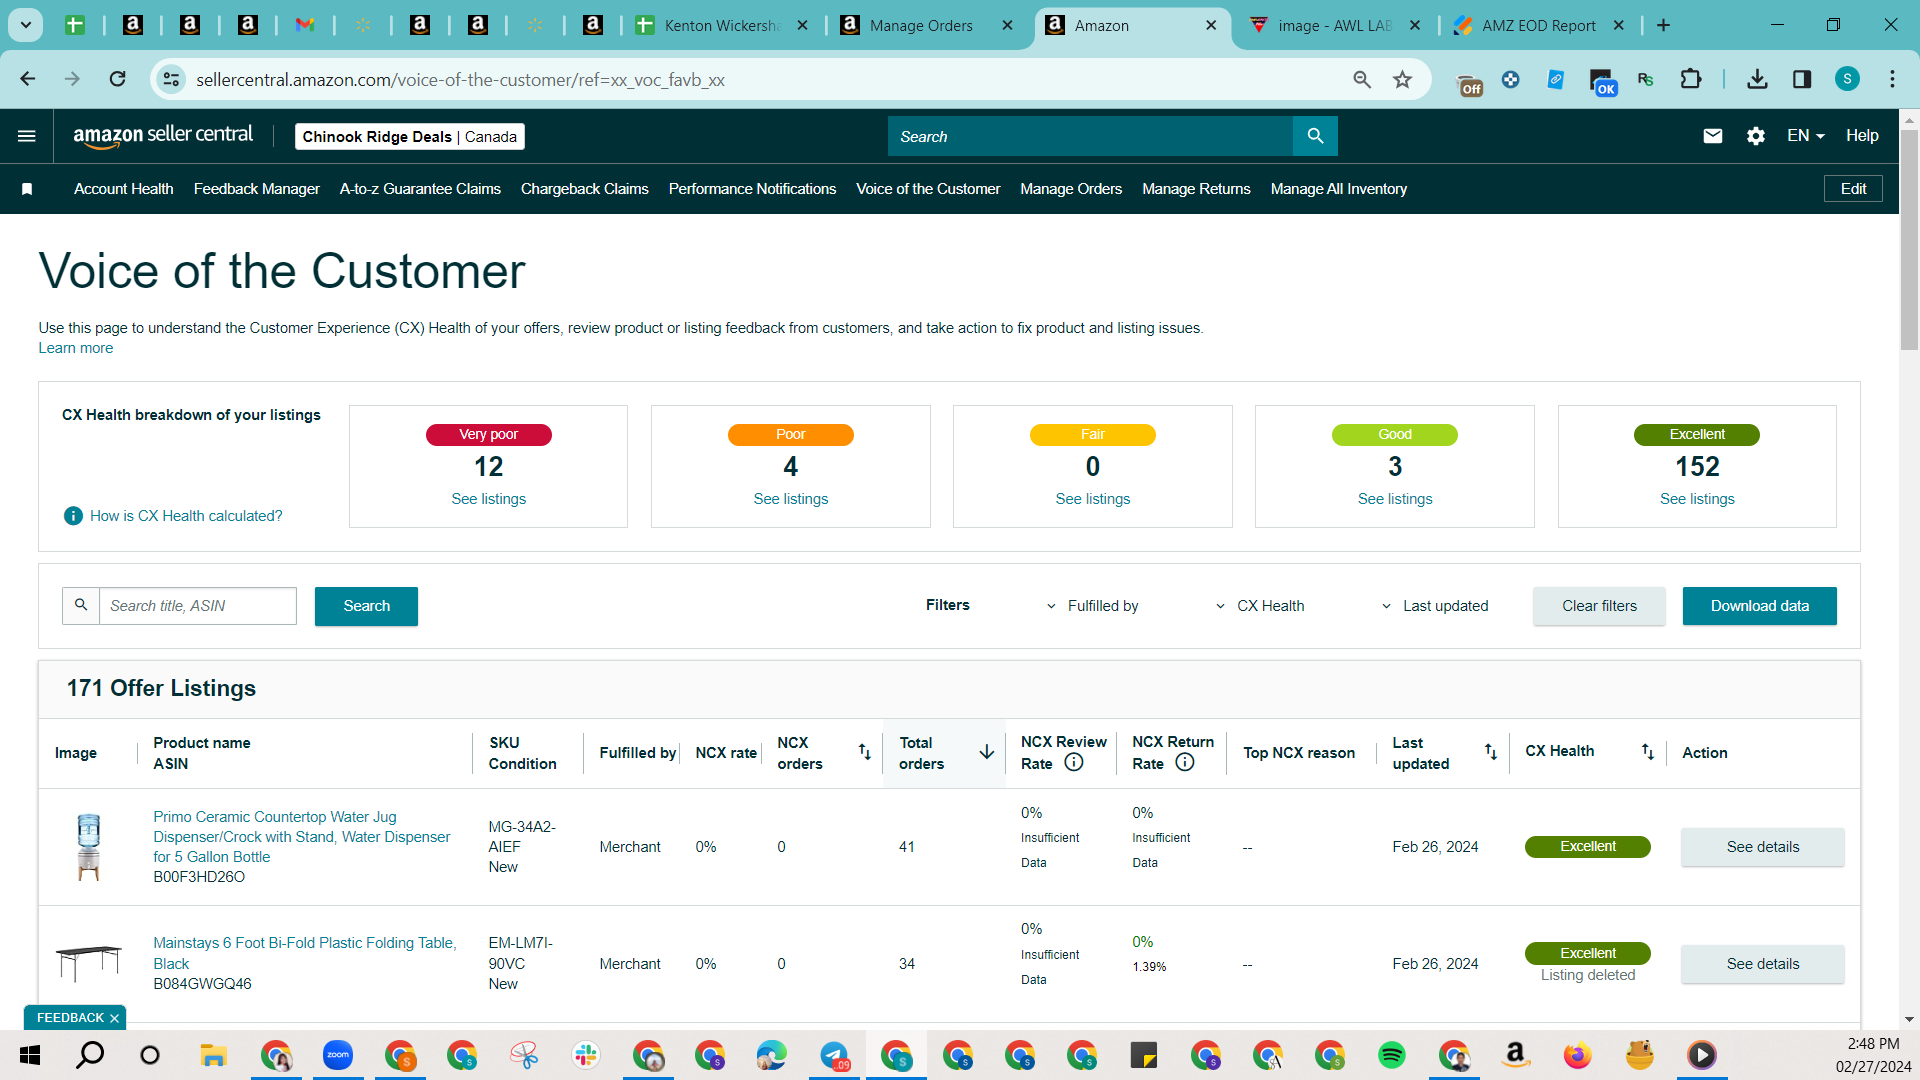The width and height of the screenshot is (1920, 1080).
Task: Close the FEEDBACK tab widget
Action: pos(114,1018)
